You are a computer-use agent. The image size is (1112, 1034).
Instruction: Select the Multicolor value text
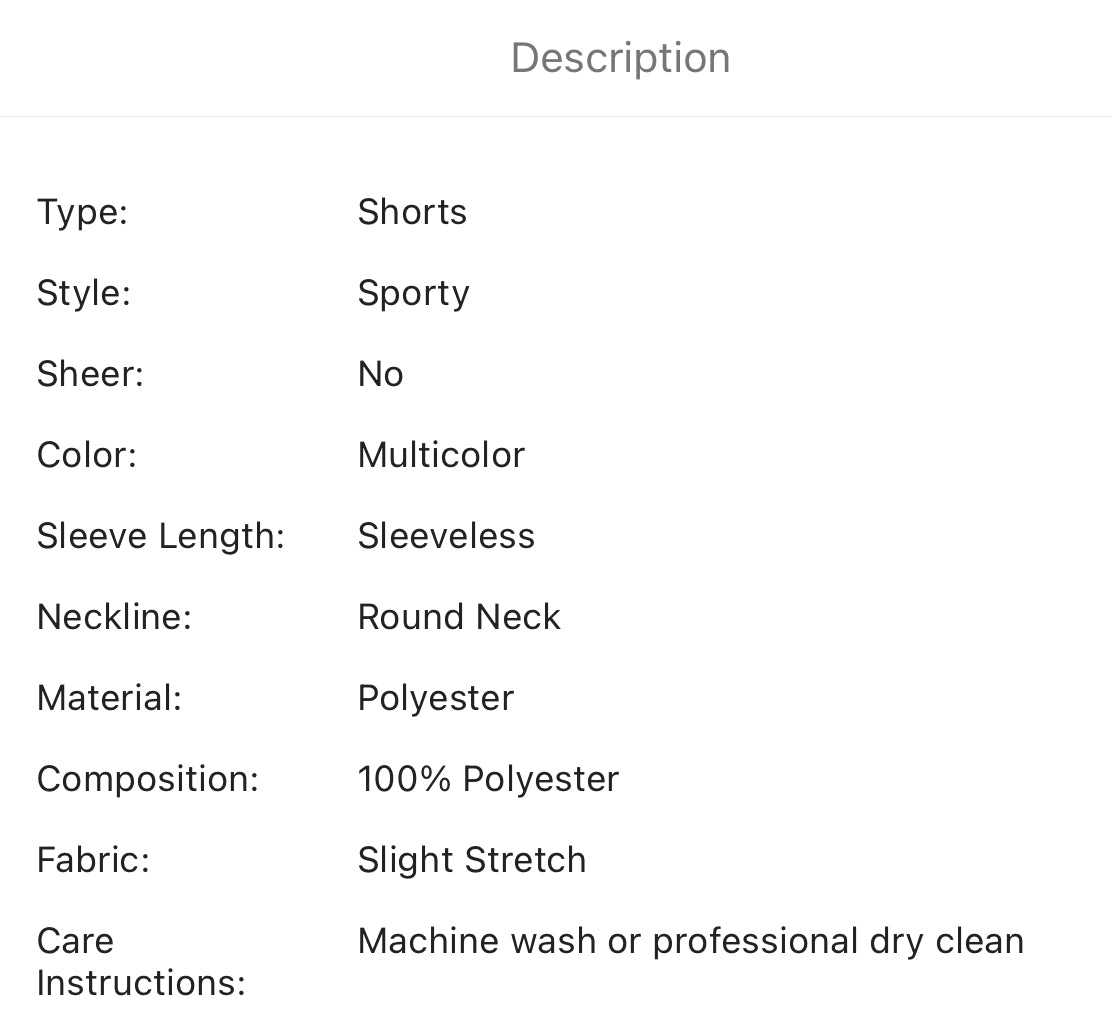click(441, 455)
